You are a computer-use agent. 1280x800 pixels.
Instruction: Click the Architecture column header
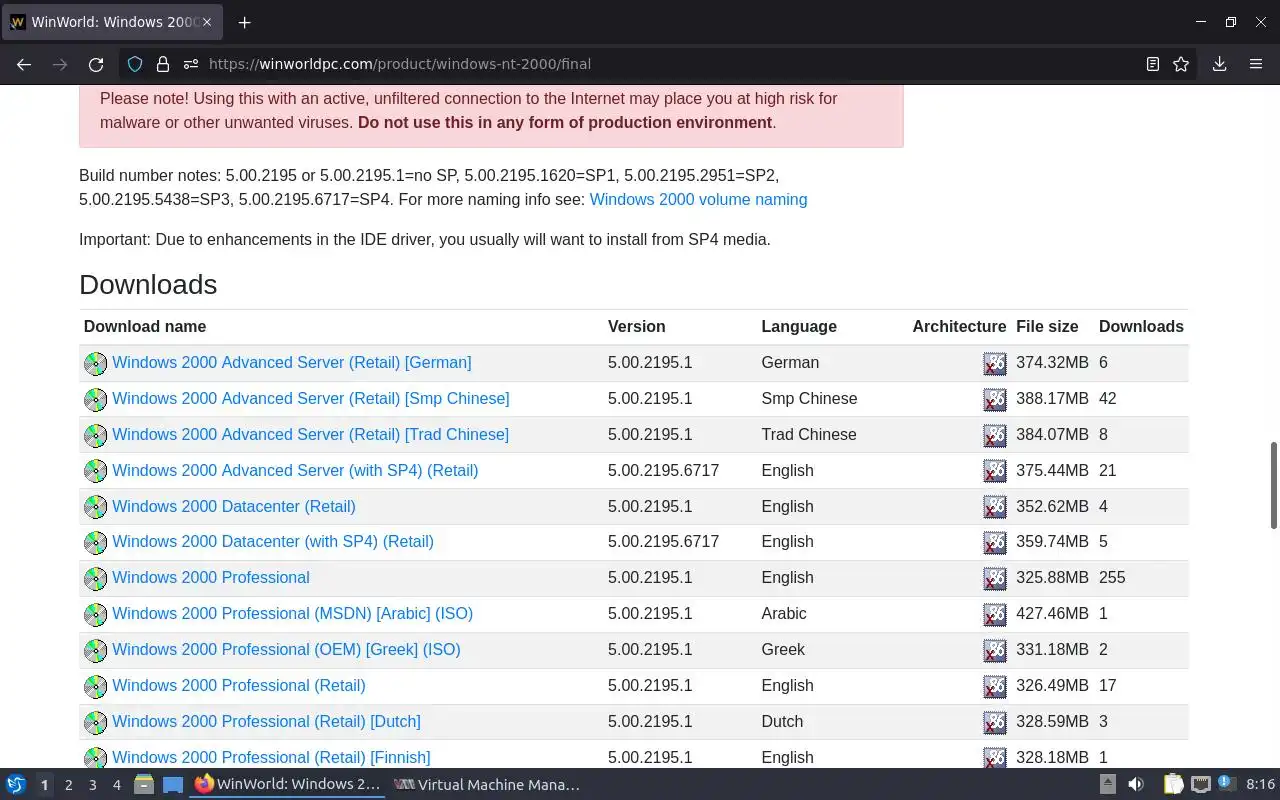click(959, 326)
